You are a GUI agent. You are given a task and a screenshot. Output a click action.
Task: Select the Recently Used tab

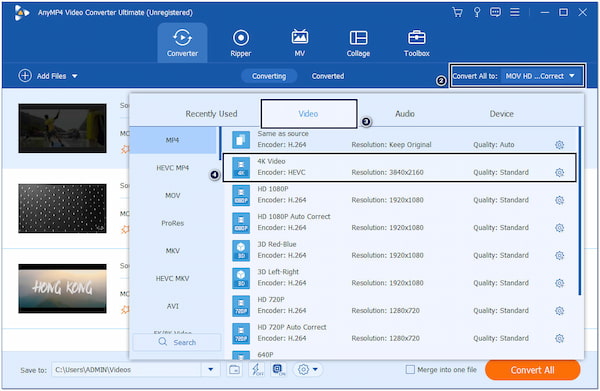tap(211, 114)
